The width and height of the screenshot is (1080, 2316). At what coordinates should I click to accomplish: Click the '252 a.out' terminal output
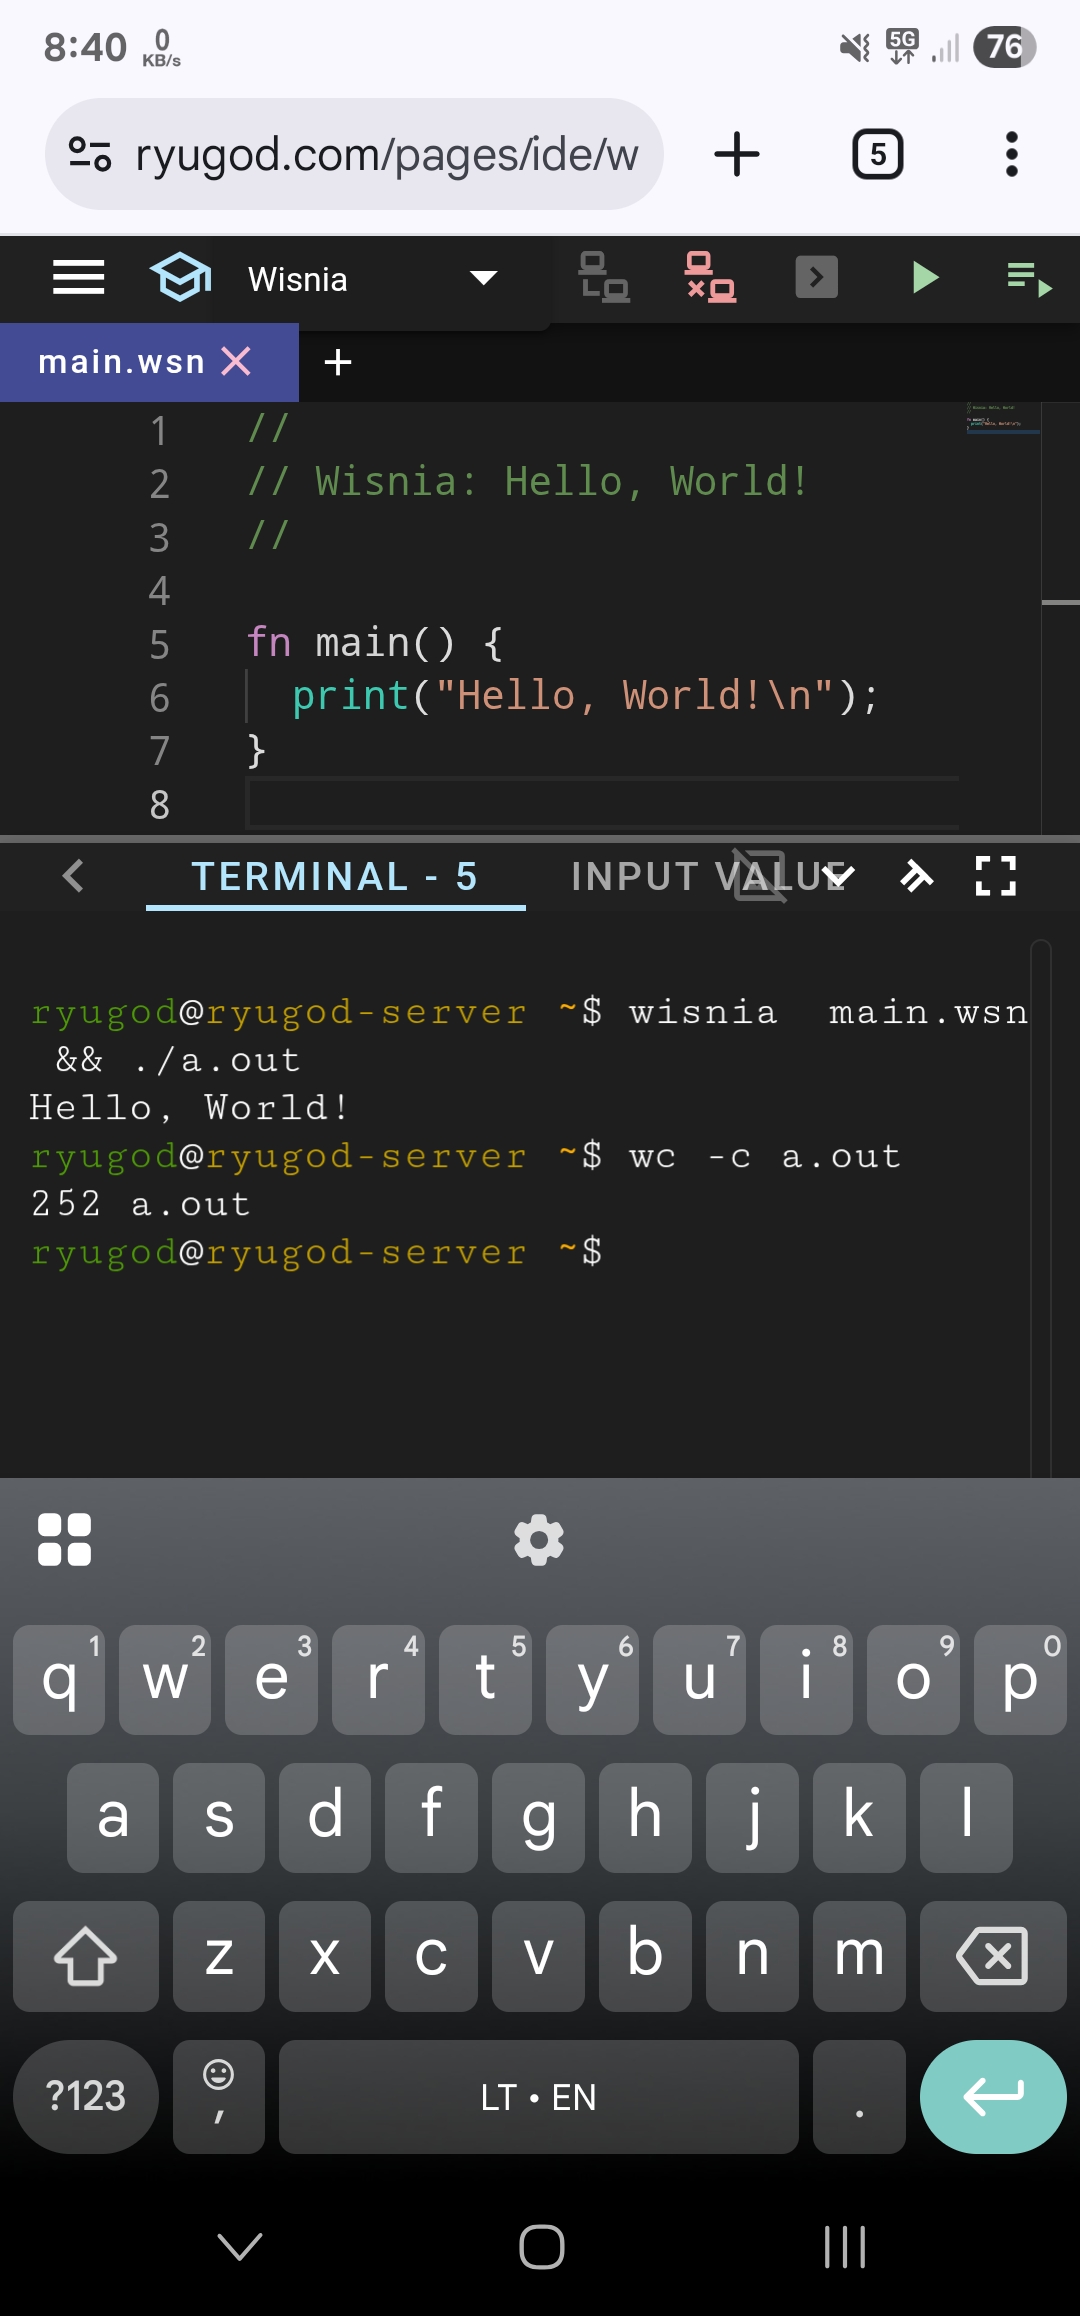[140, 1204]
